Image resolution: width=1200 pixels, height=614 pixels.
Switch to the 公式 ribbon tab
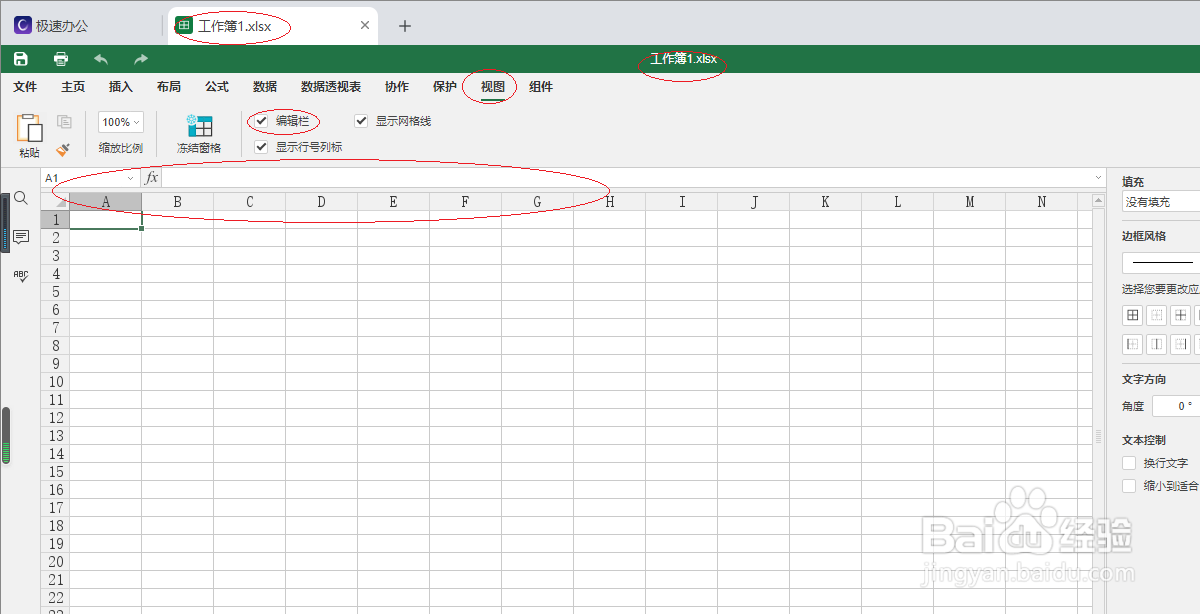coord(216,87)
